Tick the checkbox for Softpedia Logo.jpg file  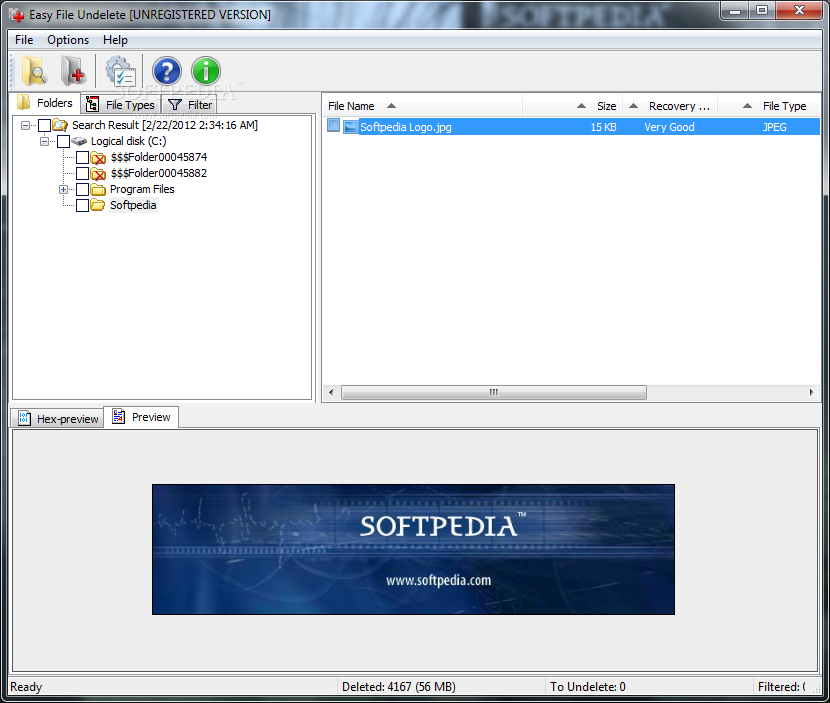333,125
